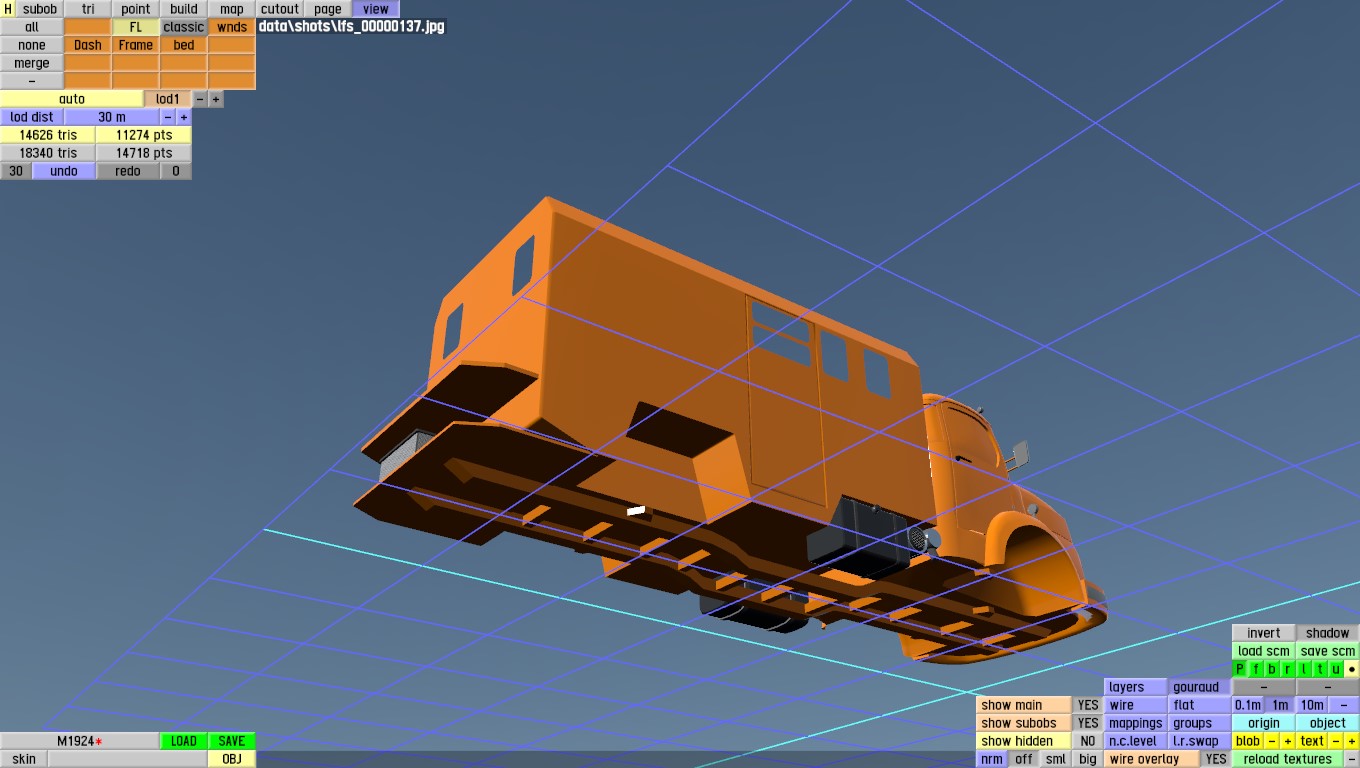Screen dimensions: 1360x768
Task: Select the r right view button
Action: pos(1288,669)
